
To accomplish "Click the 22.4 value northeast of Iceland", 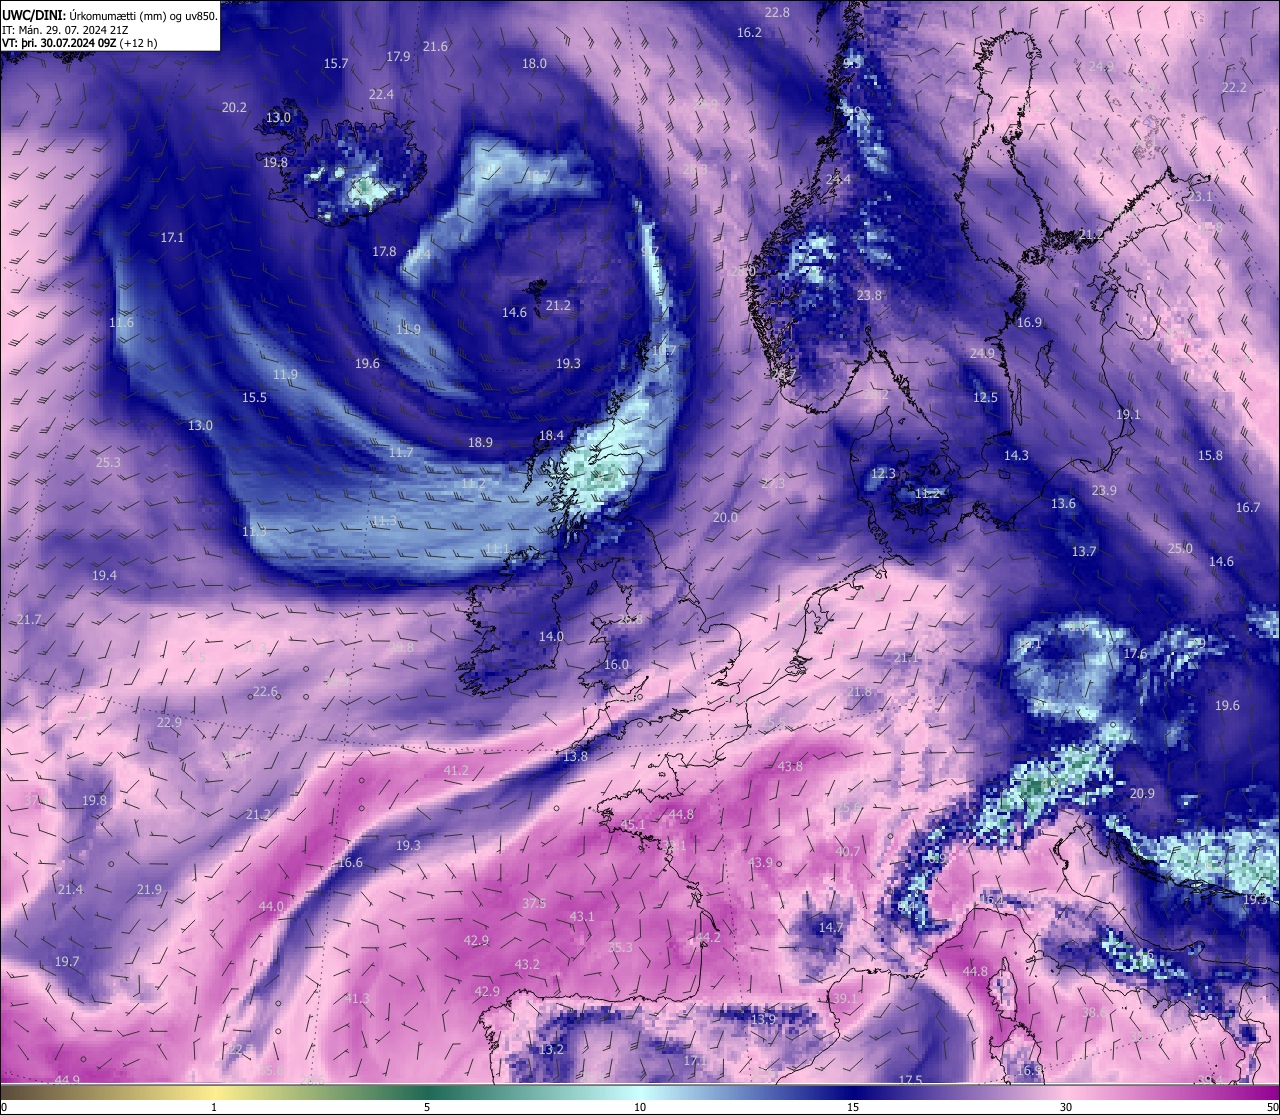I will (381, 95).
